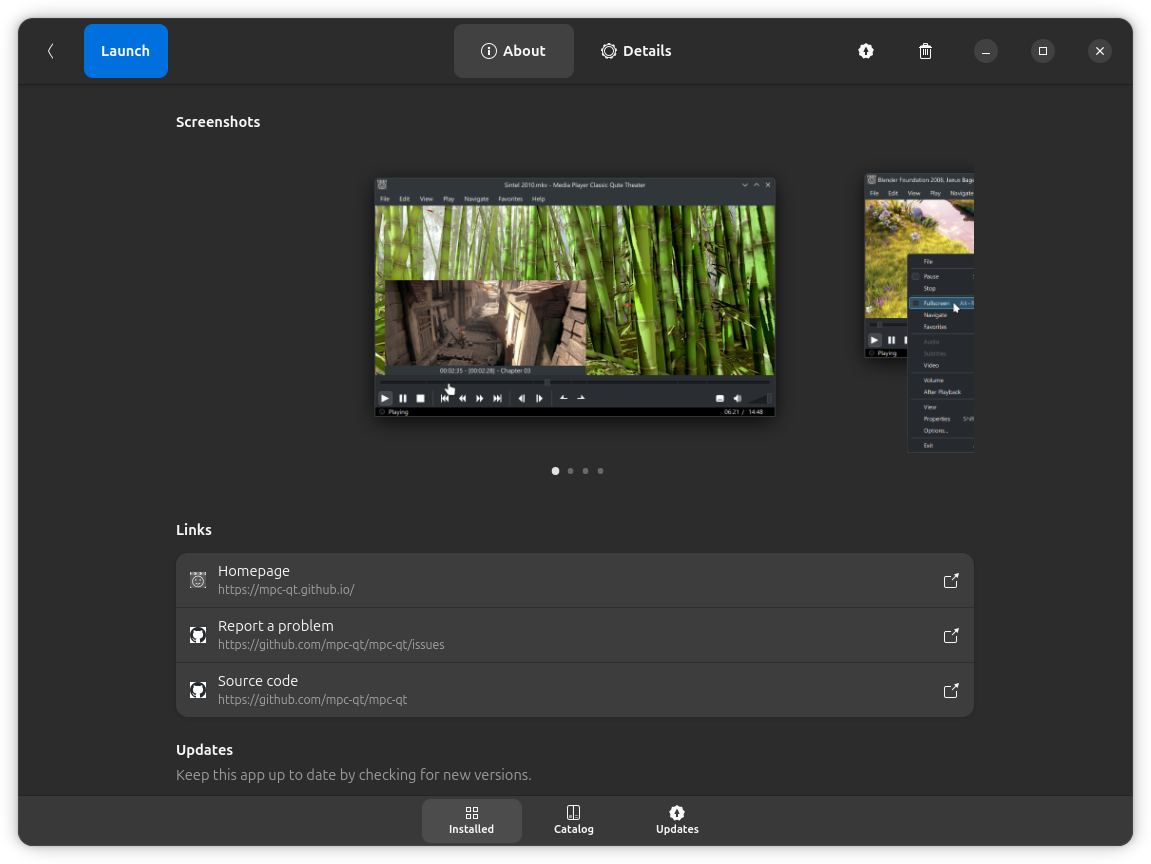1151x864 pixels.
Task: Click the back arrow in the header
Action: (x=50, y=51)
